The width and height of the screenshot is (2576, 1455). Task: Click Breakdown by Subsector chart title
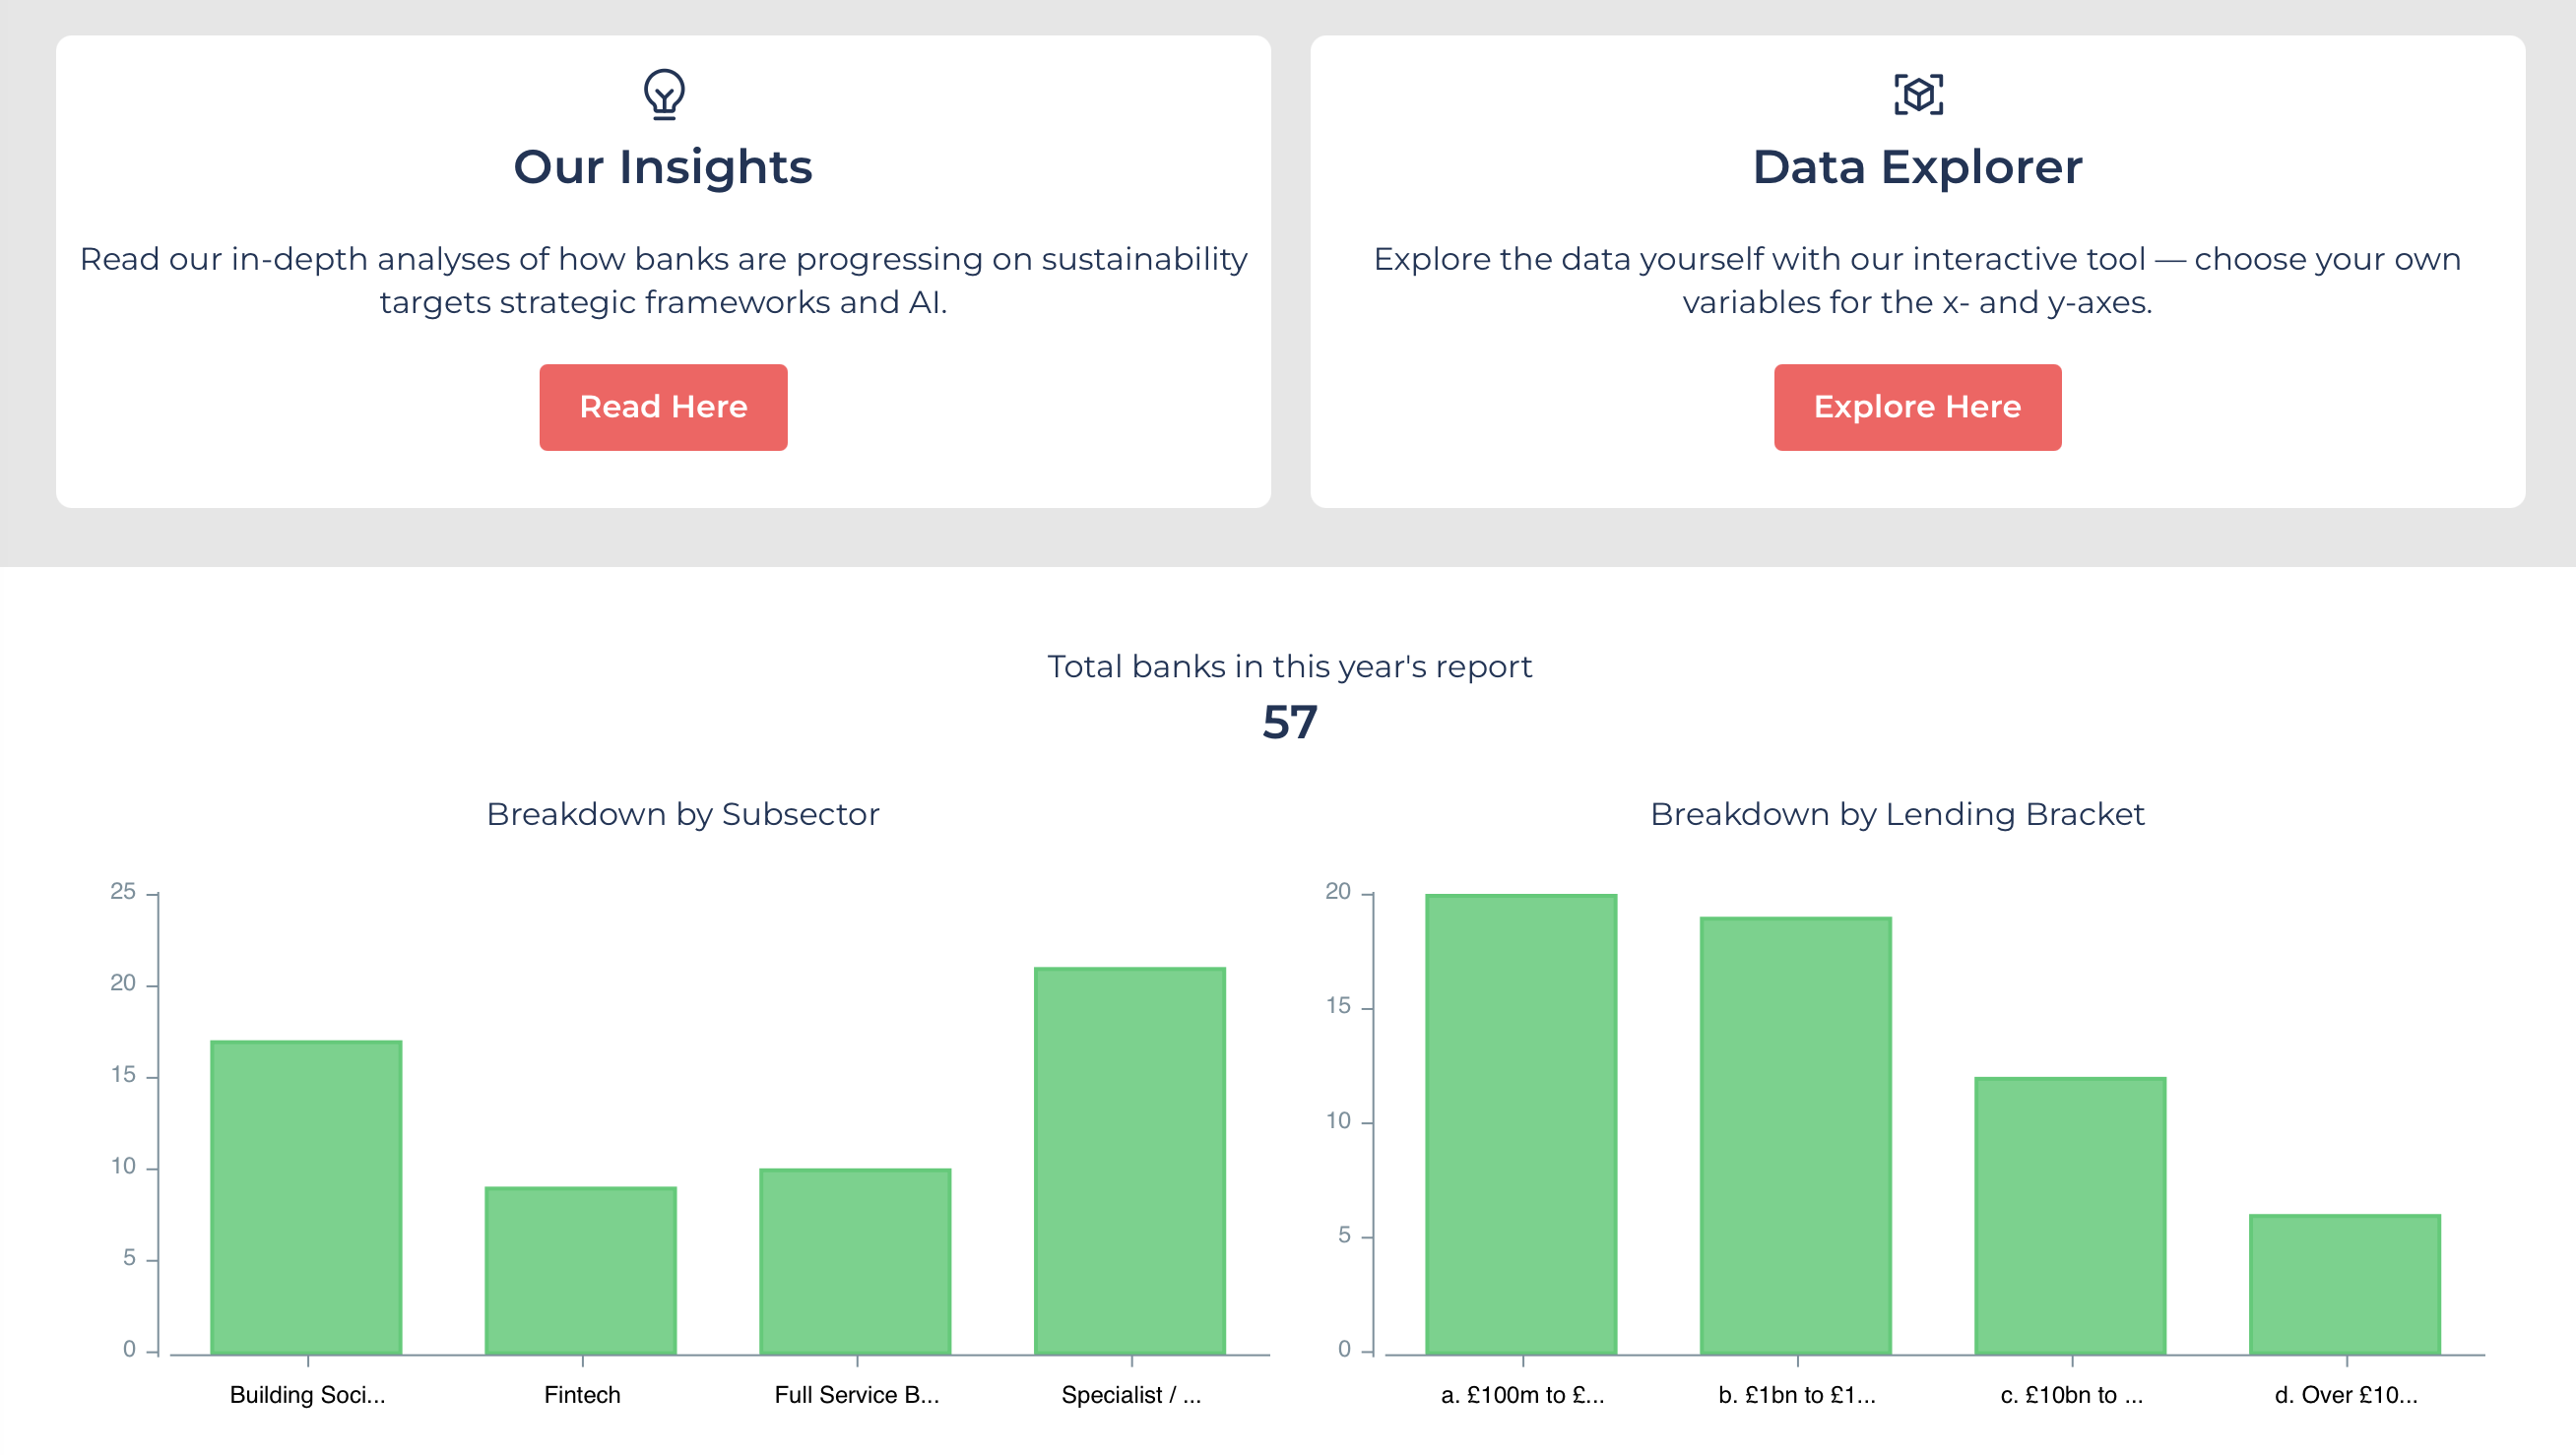(683, 814)
